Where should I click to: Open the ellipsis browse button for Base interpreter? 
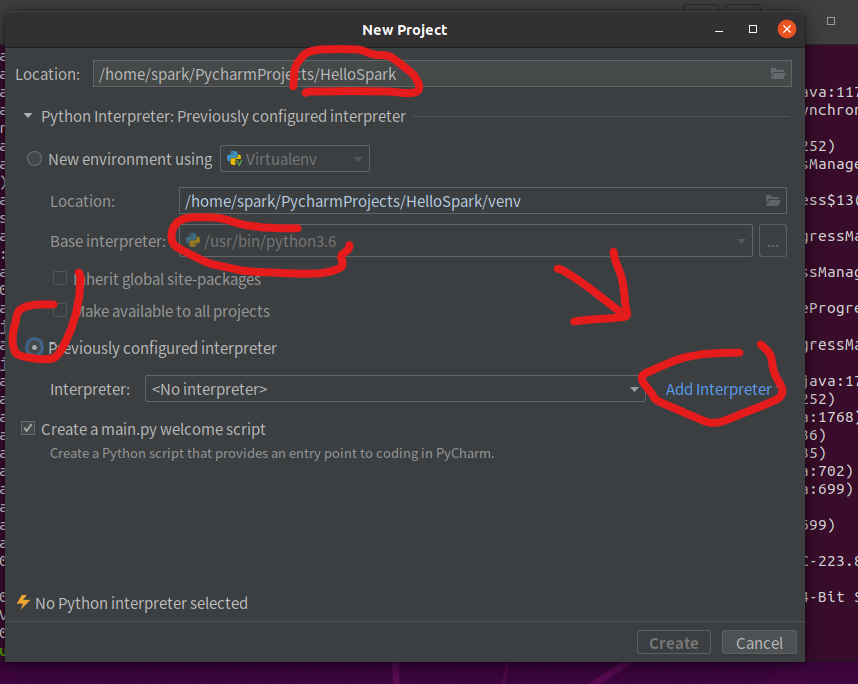pos(773,241)
